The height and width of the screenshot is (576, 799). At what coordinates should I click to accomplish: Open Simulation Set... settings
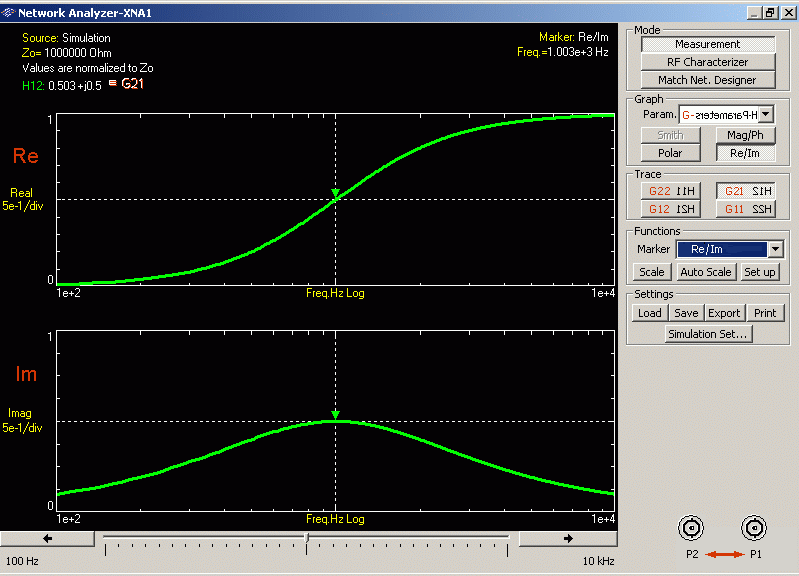point(708,334)
